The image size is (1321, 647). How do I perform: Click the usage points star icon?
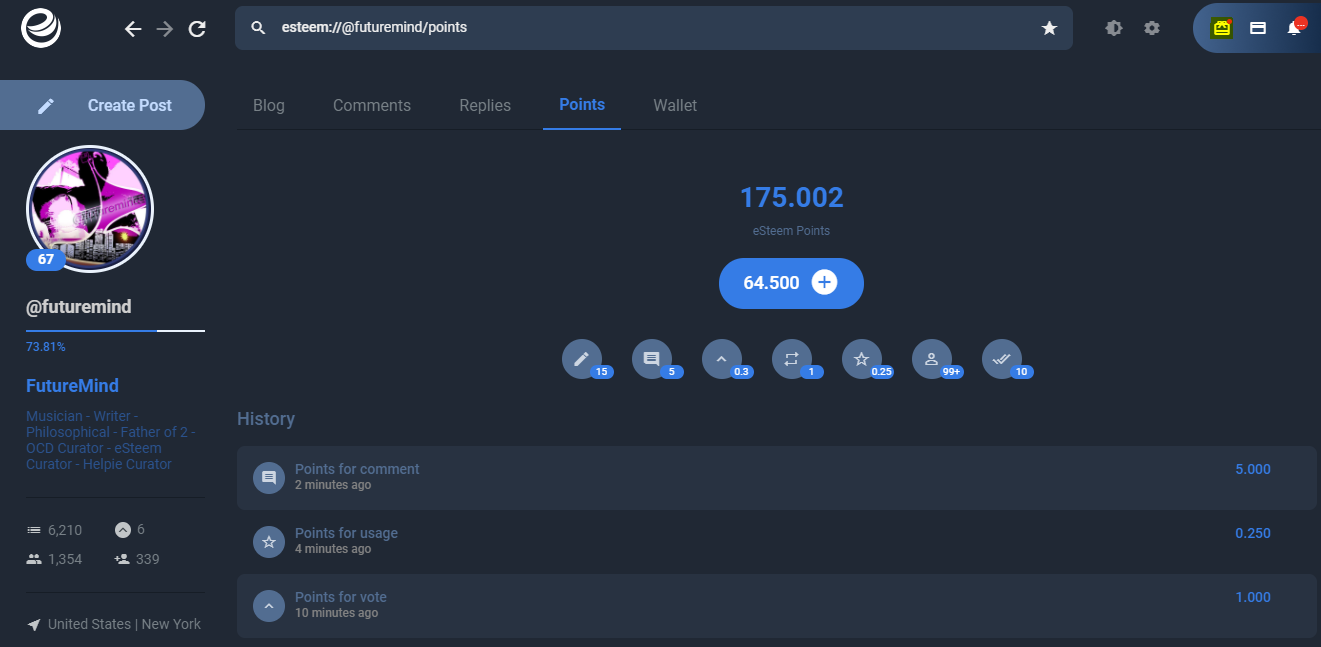tap(862, 359)
